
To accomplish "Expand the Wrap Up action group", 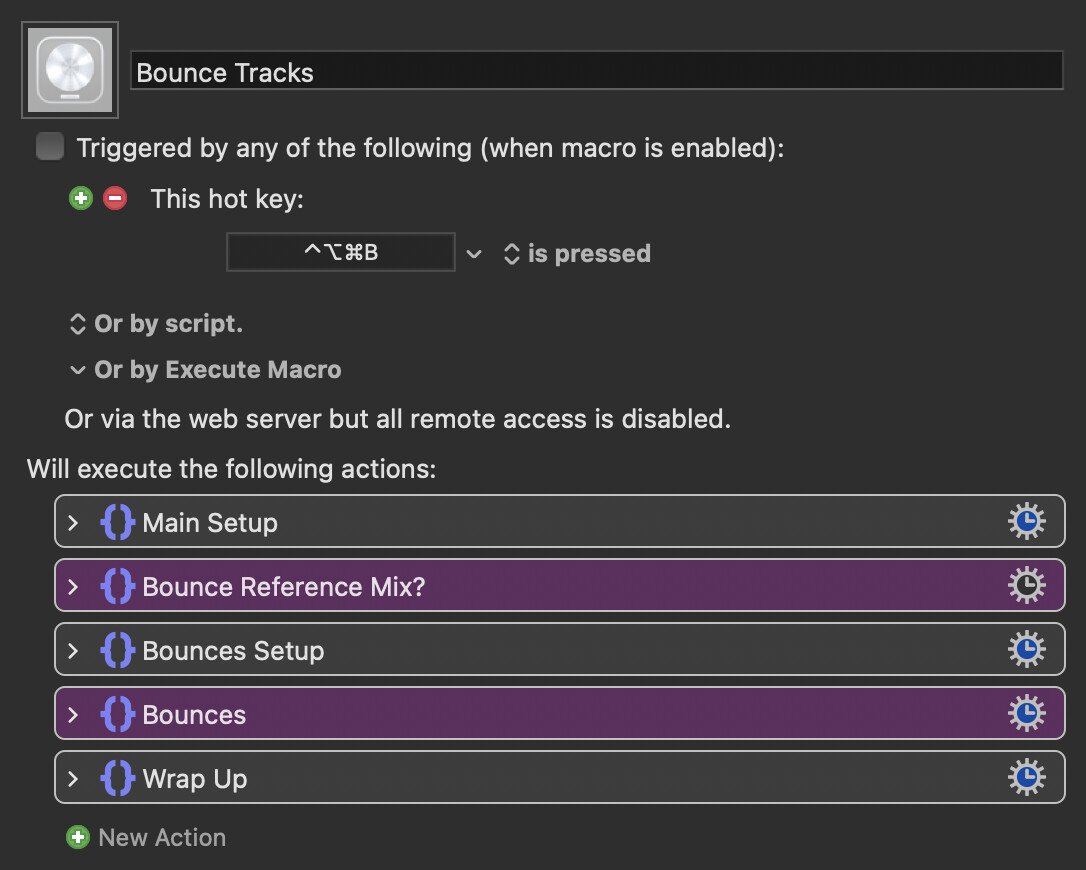I will click(73, 778).
